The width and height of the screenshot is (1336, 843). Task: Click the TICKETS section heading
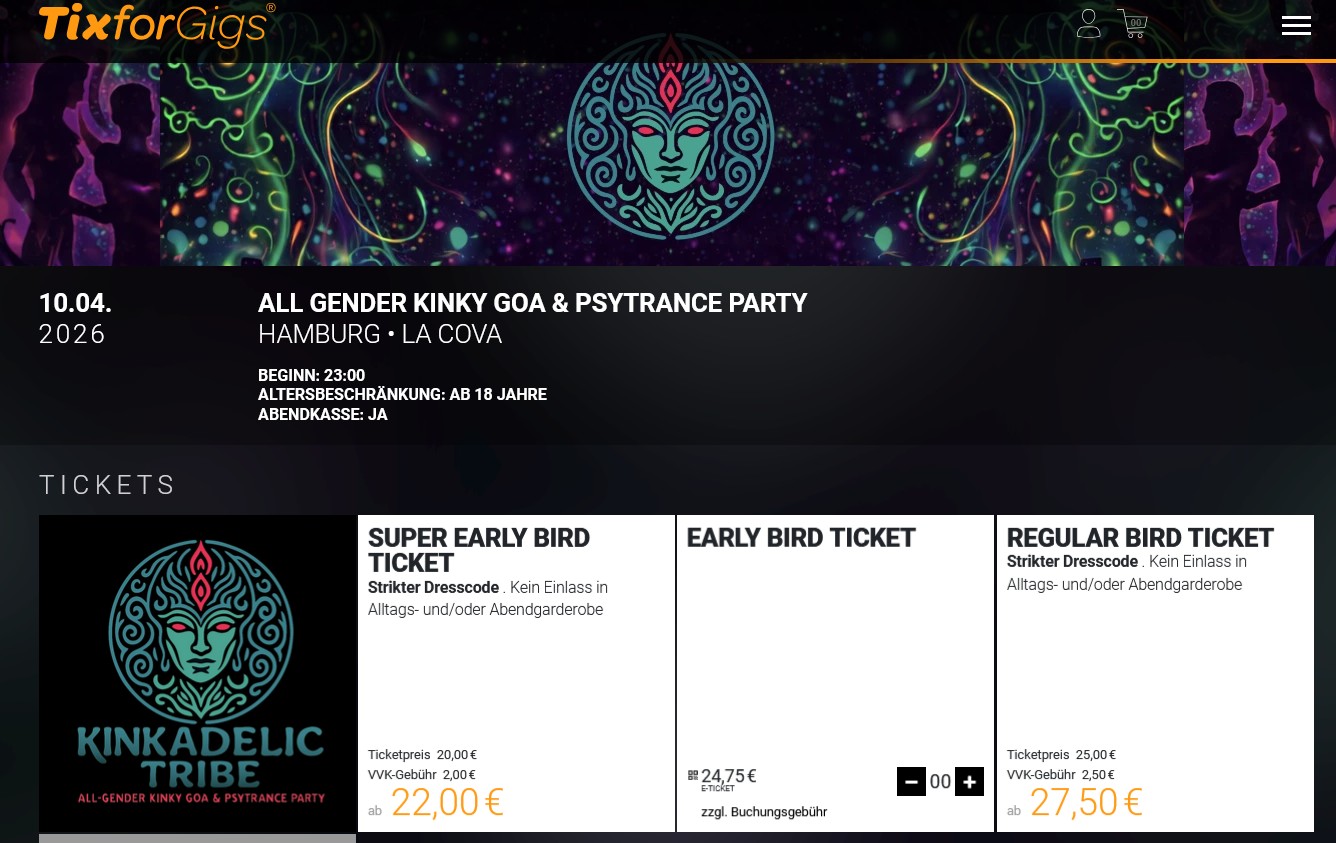(x=108, y=485)
